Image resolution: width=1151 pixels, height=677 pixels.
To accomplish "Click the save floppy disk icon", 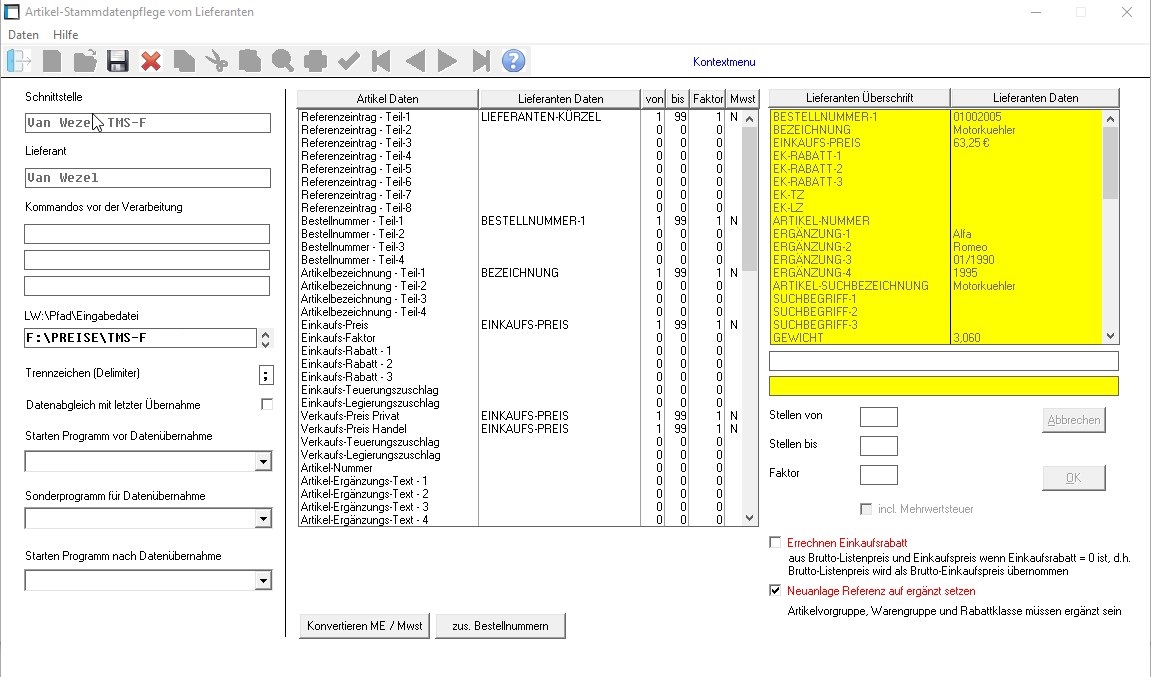I will coord(117,61).
